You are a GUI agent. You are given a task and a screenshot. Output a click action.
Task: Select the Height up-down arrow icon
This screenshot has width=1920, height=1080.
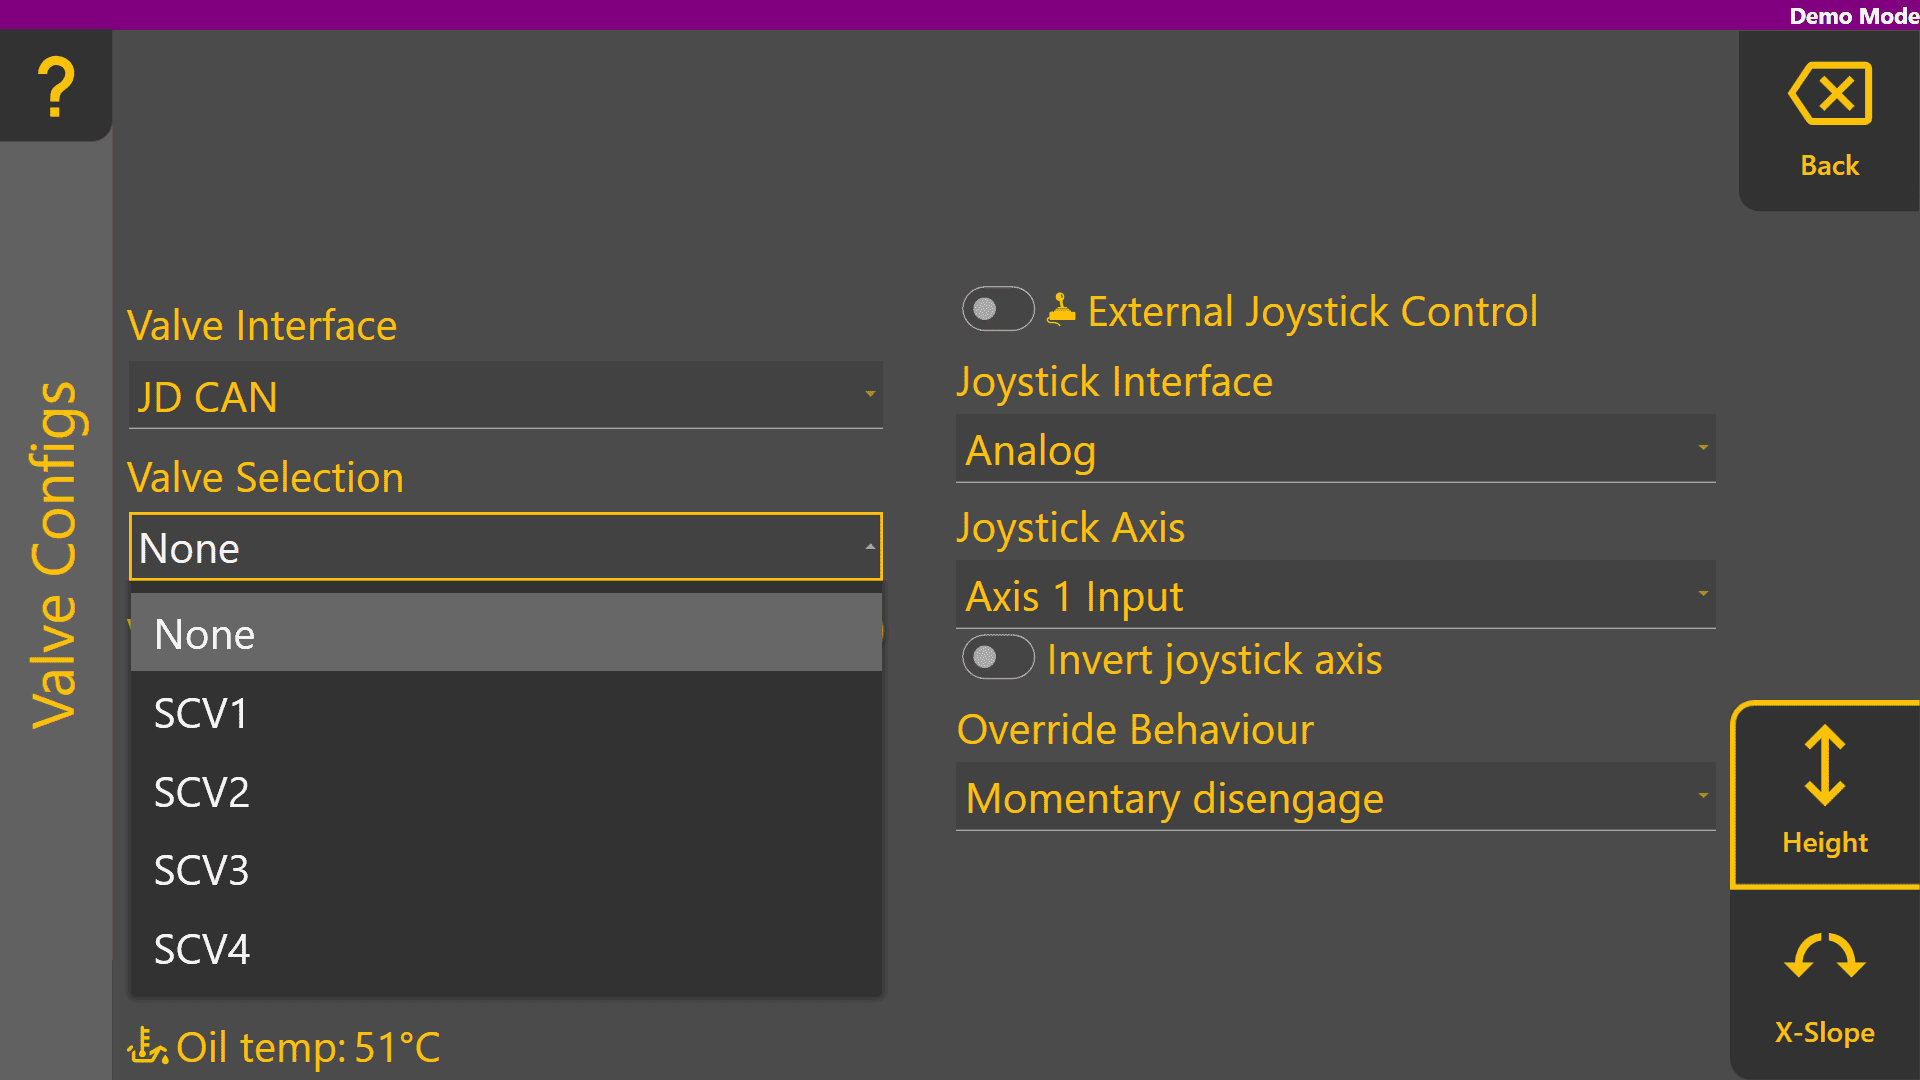1824,766
